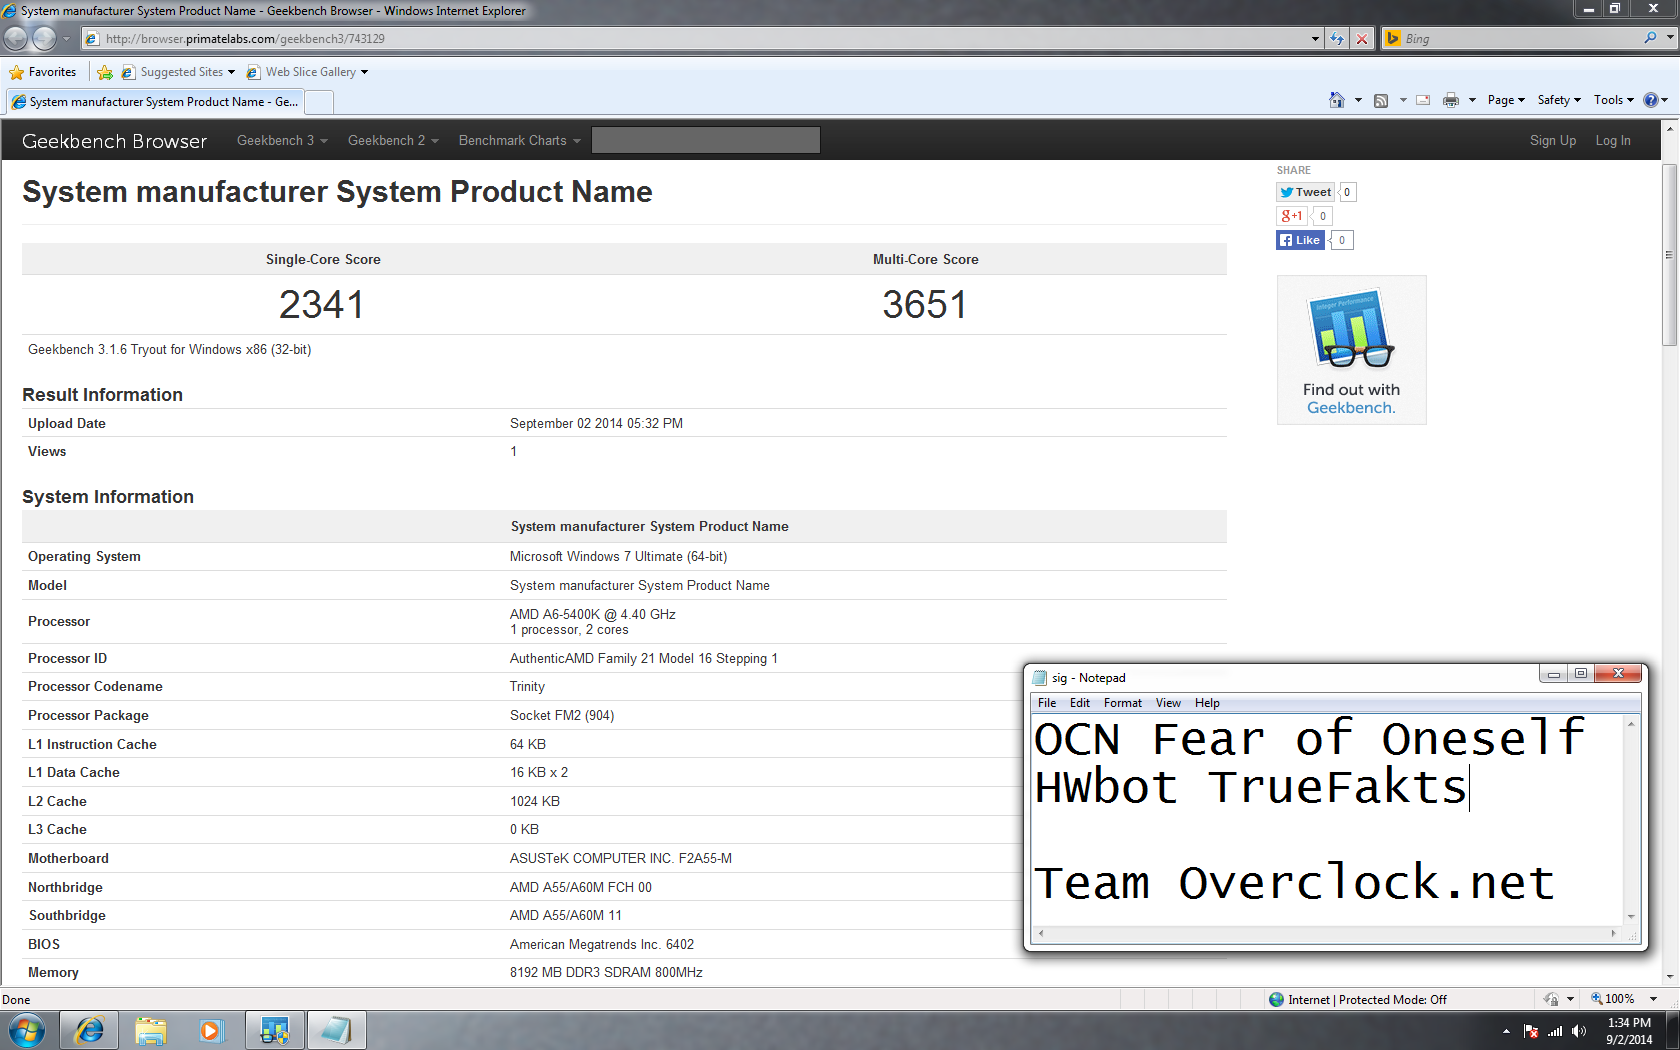The image size is (1680, 1050).
Task: Expand Suggested Sites dropdown
Action: coord(231,72)
